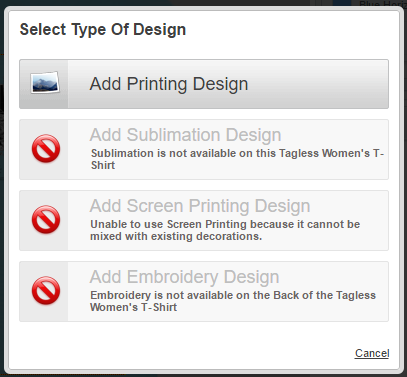Viewport: 407px width, 377px height.
Task: Click the 'Sublimation is not available' message
Action: pyautogui.click(x=237, y=159)
